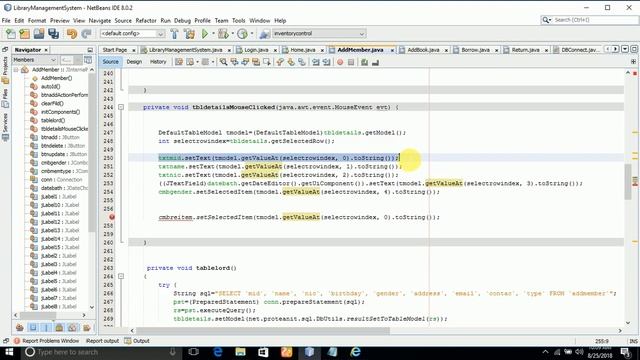Open the Services side panel
Image resolution: width=640 pixels, height=360 pixels.
[x=5, y=127]
